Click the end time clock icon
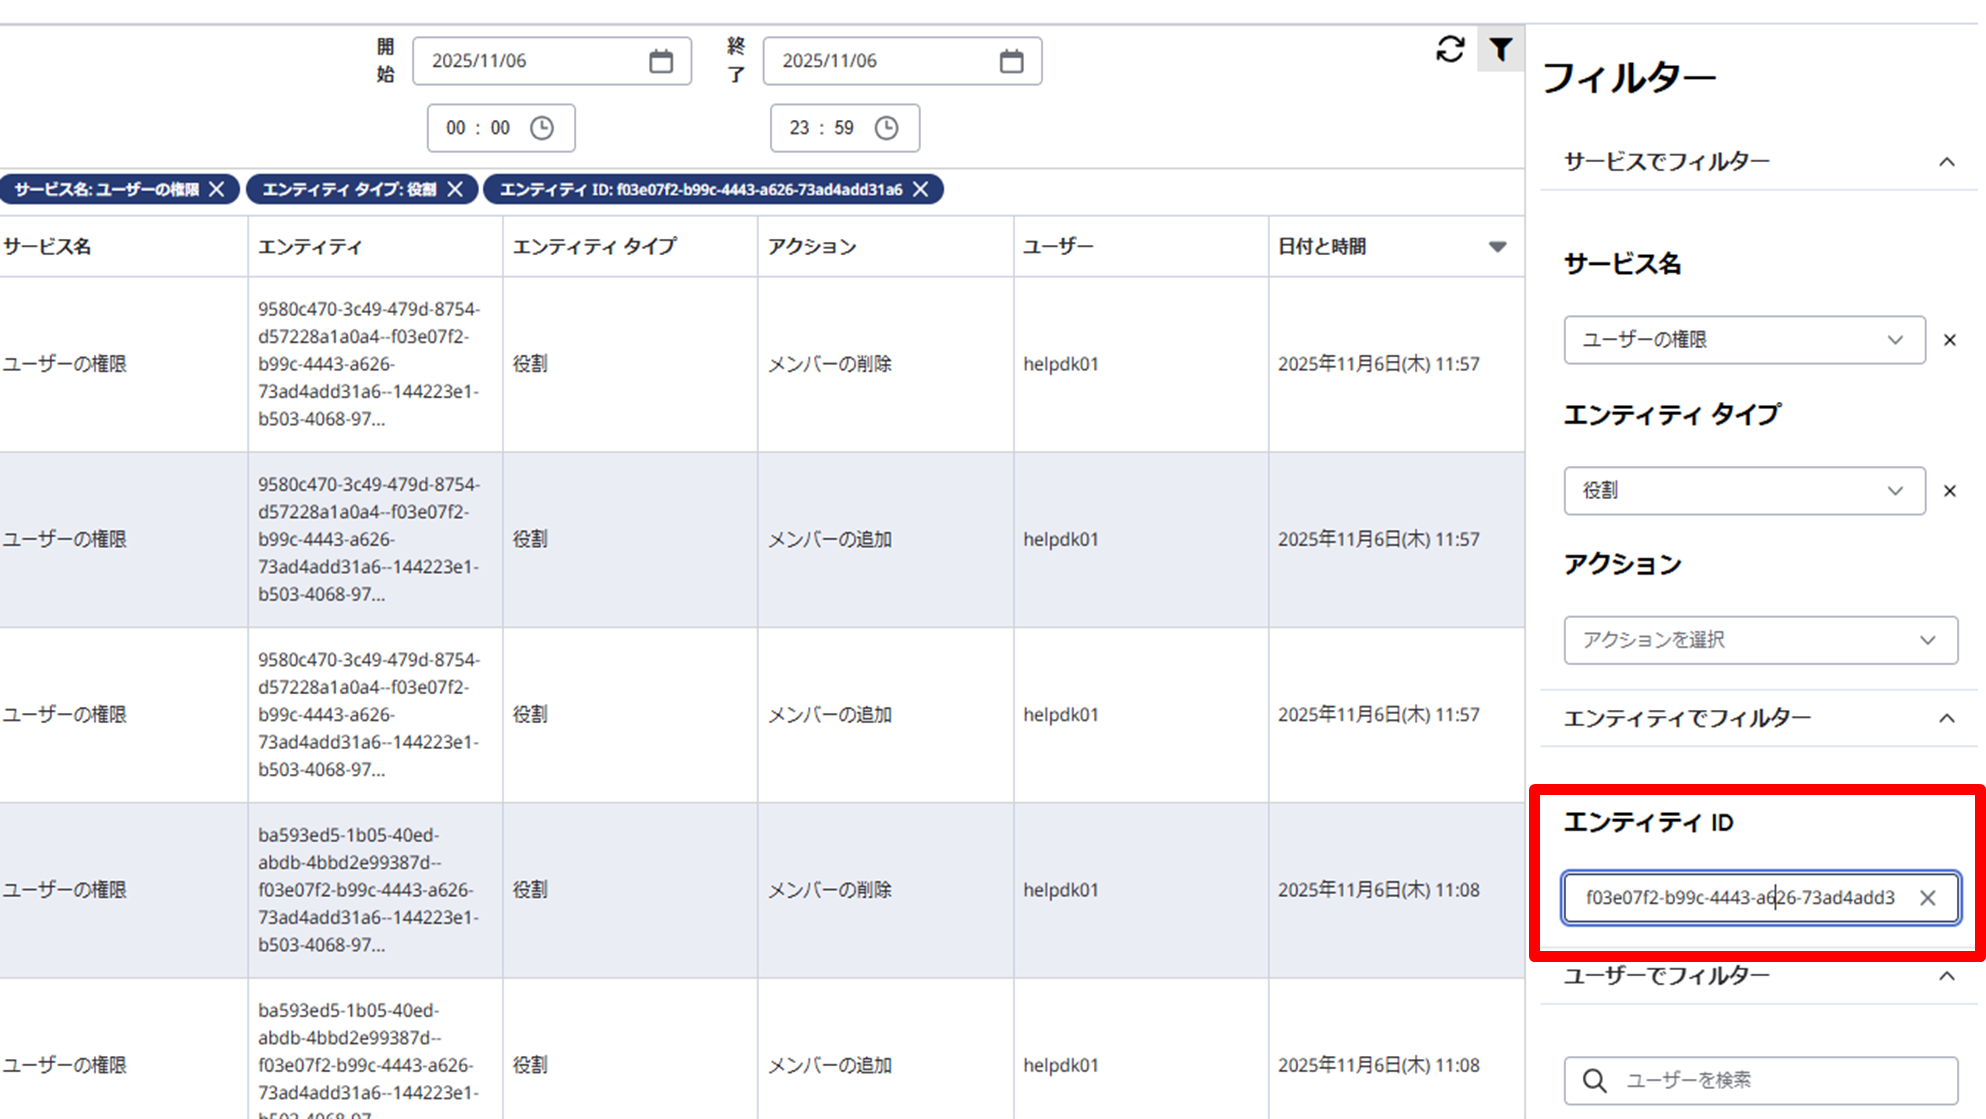Screen dimensions: 1986x1119 tap(886, 128)
